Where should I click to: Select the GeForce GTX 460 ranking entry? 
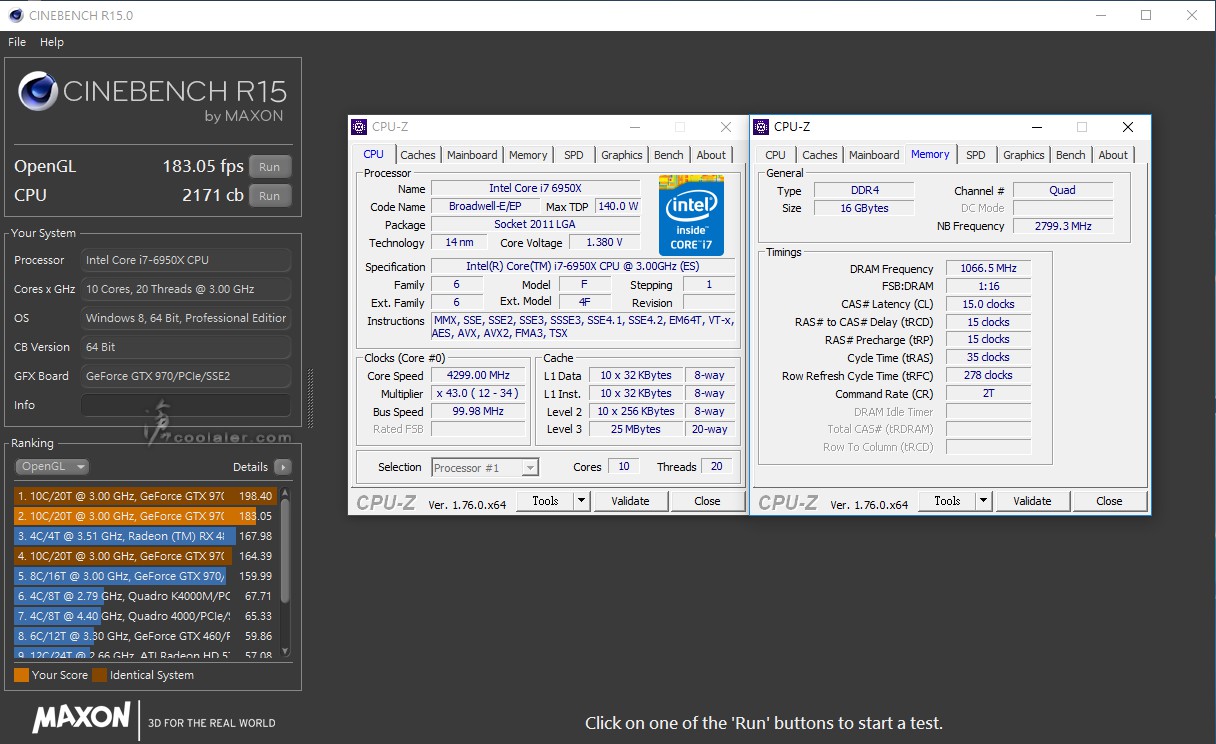(x=144, y=636)
